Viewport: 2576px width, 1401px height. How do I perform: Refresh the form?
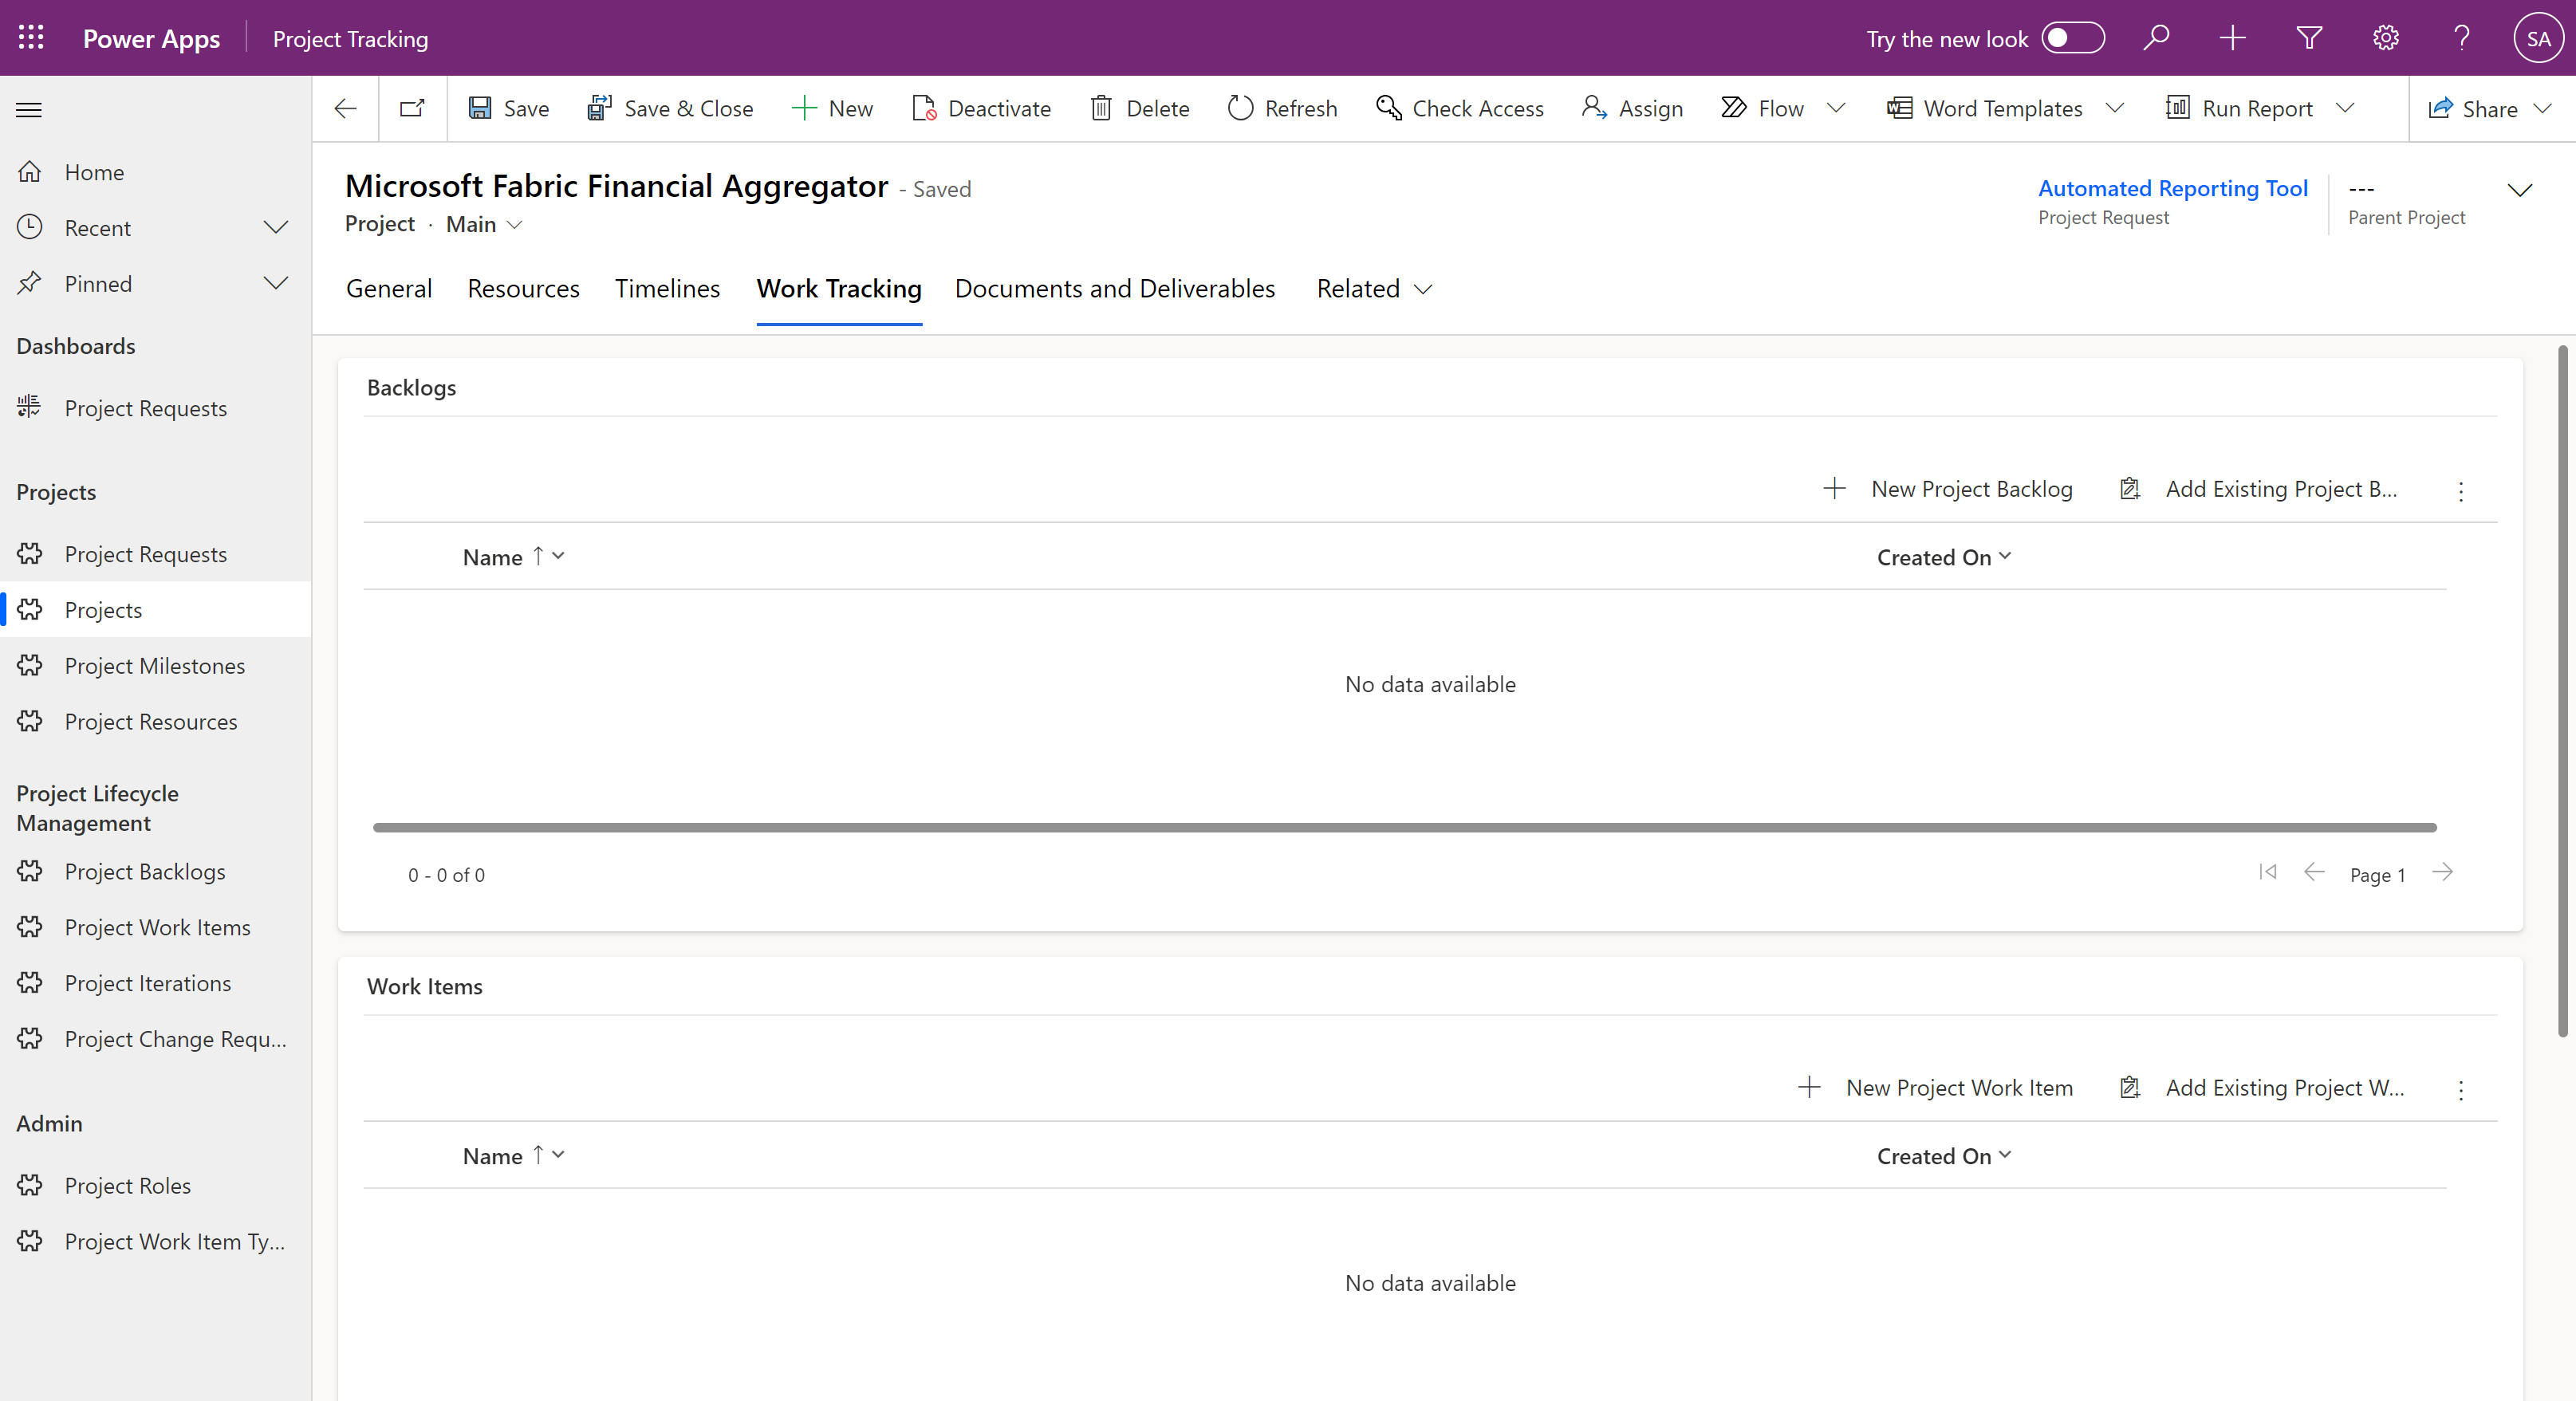pyautogui.click(x=1282, y=108)
